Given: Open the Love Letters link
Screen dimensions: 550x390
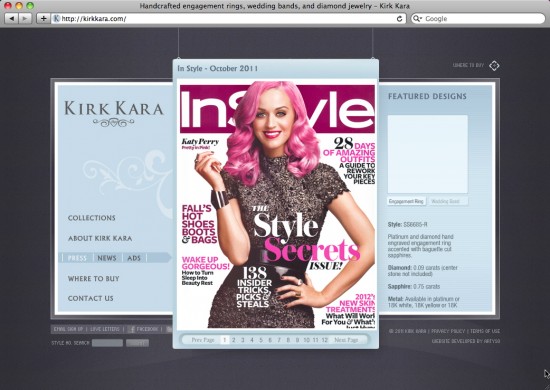Looking at the screenshot, I should tap(105, 329).
